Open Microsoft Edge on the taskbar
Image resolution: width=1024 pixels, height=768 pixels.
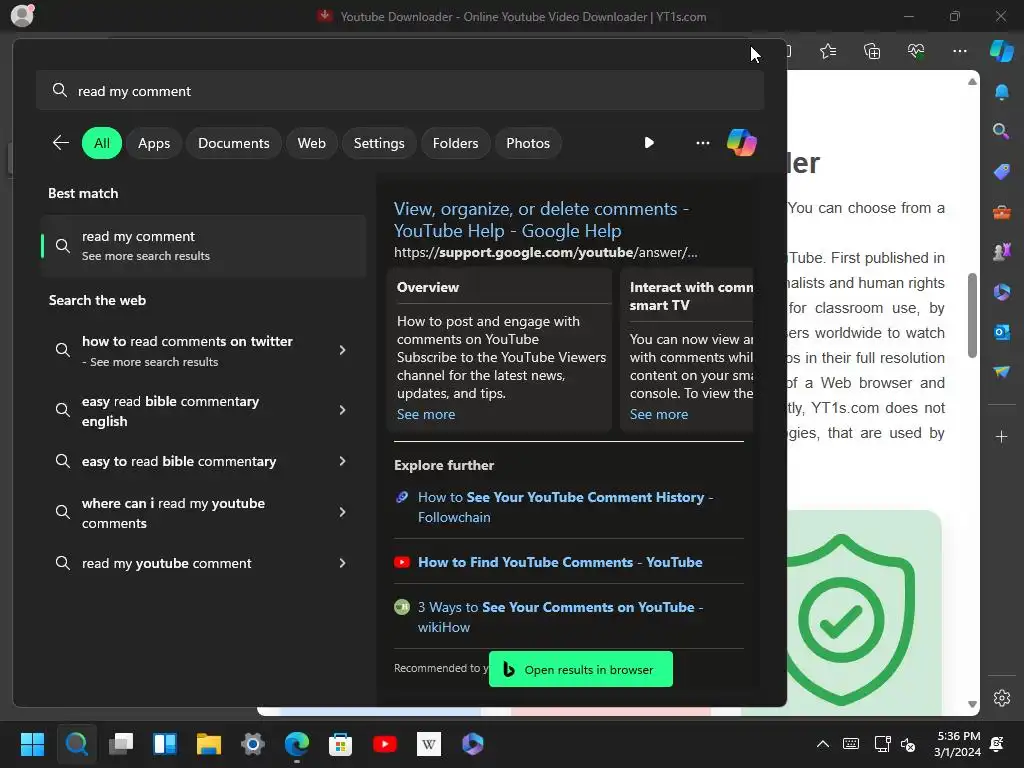tap(296, 744)
